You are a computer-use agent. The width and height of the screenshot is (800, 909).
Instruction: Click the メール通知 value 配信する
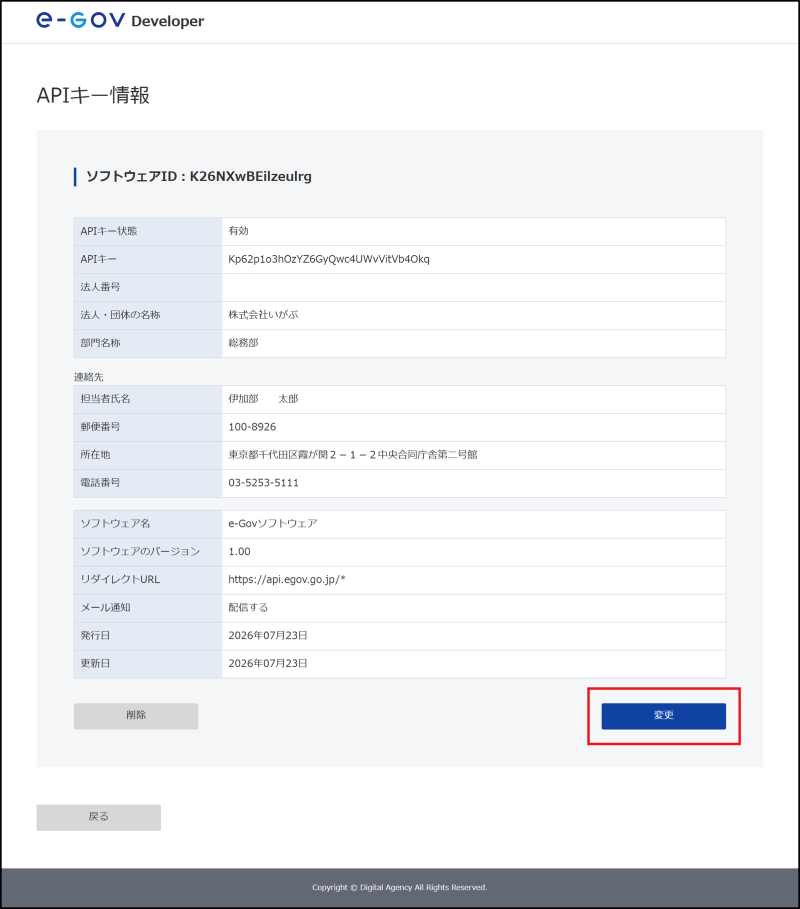coord(248,608)
